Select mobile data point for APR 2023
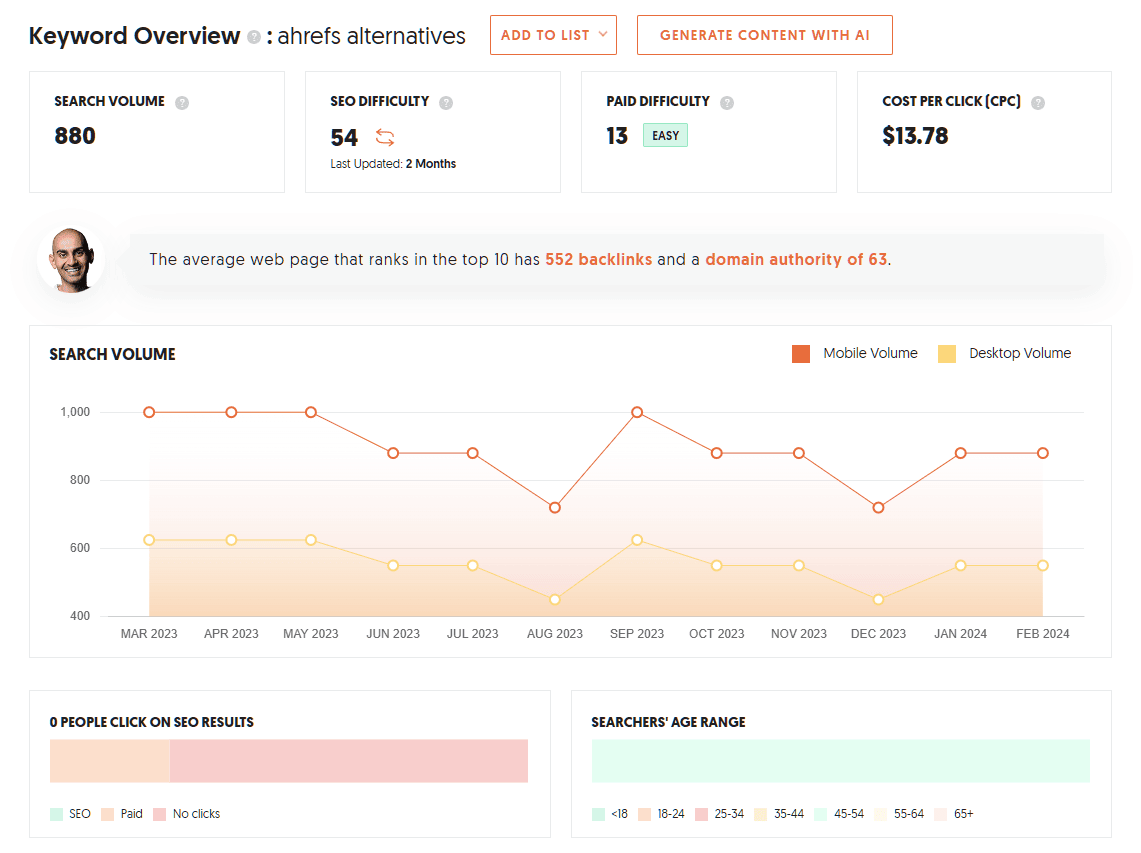Screen dimensions: 1141x853 [x=231, y=412]
